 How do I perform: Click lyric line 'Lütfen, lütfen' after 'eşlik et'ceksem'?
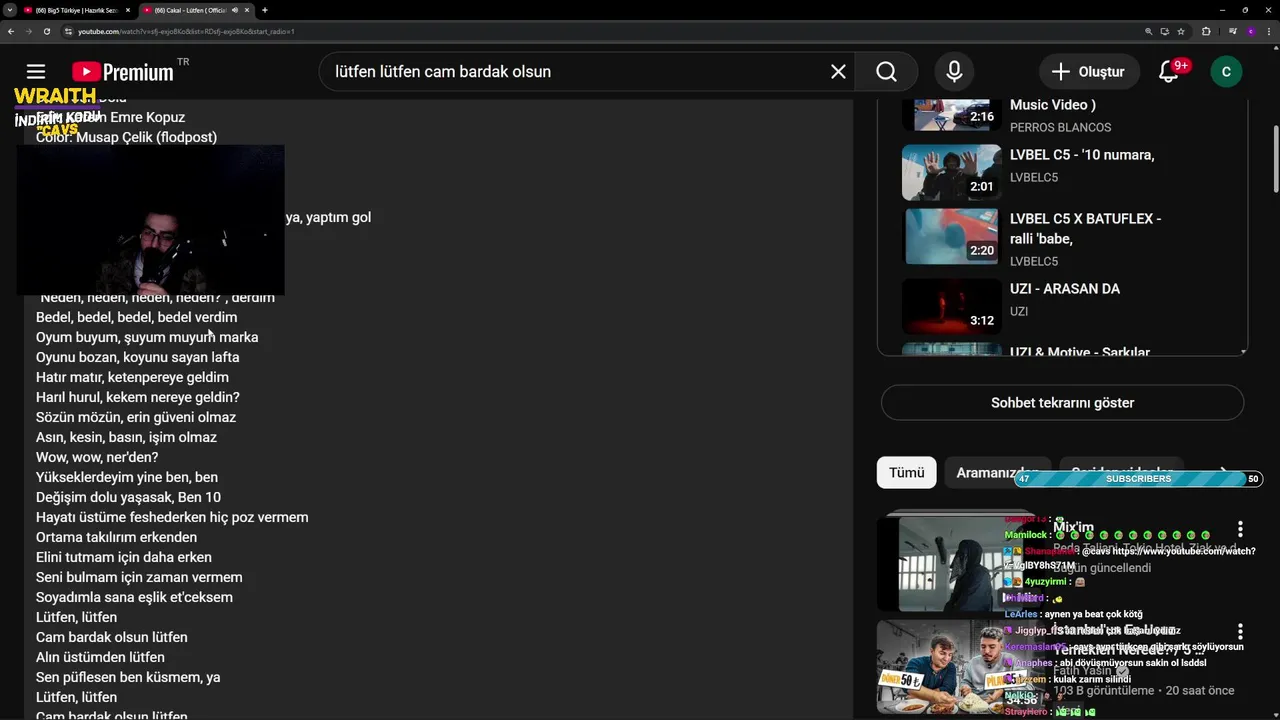tap(76, 617)
